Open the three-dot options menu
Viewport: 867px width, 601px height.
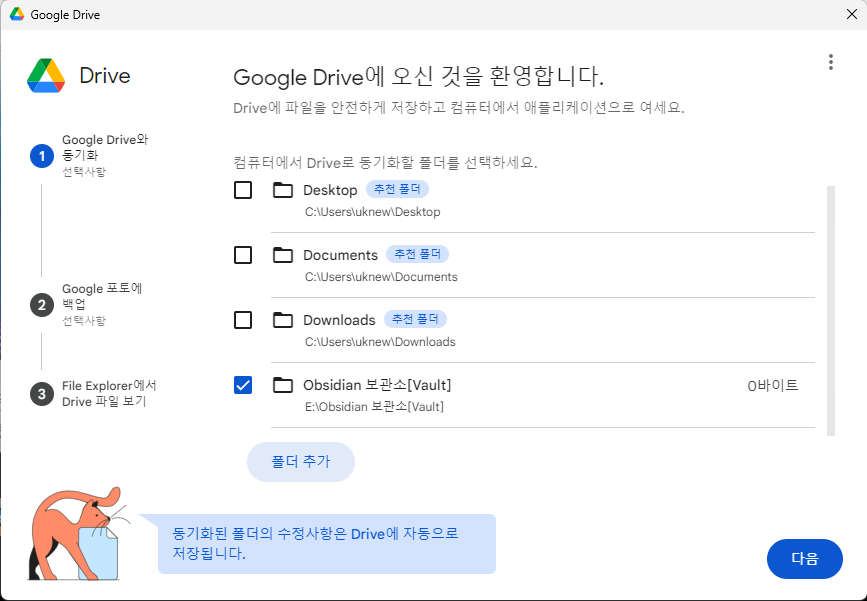click(830, 61)
